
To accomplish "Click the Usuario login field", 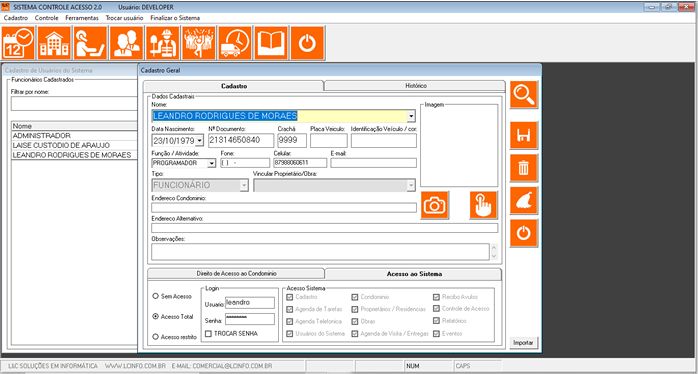I will [250, 303].
